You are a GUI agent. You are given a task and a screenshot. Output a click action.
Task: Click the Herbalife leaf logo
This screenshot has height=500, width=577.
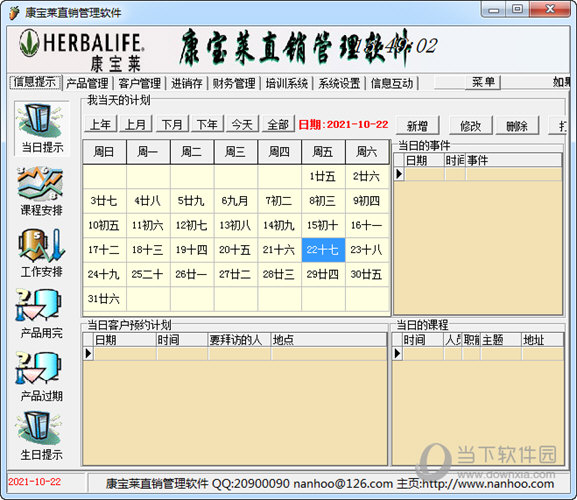tap(29, 43)
